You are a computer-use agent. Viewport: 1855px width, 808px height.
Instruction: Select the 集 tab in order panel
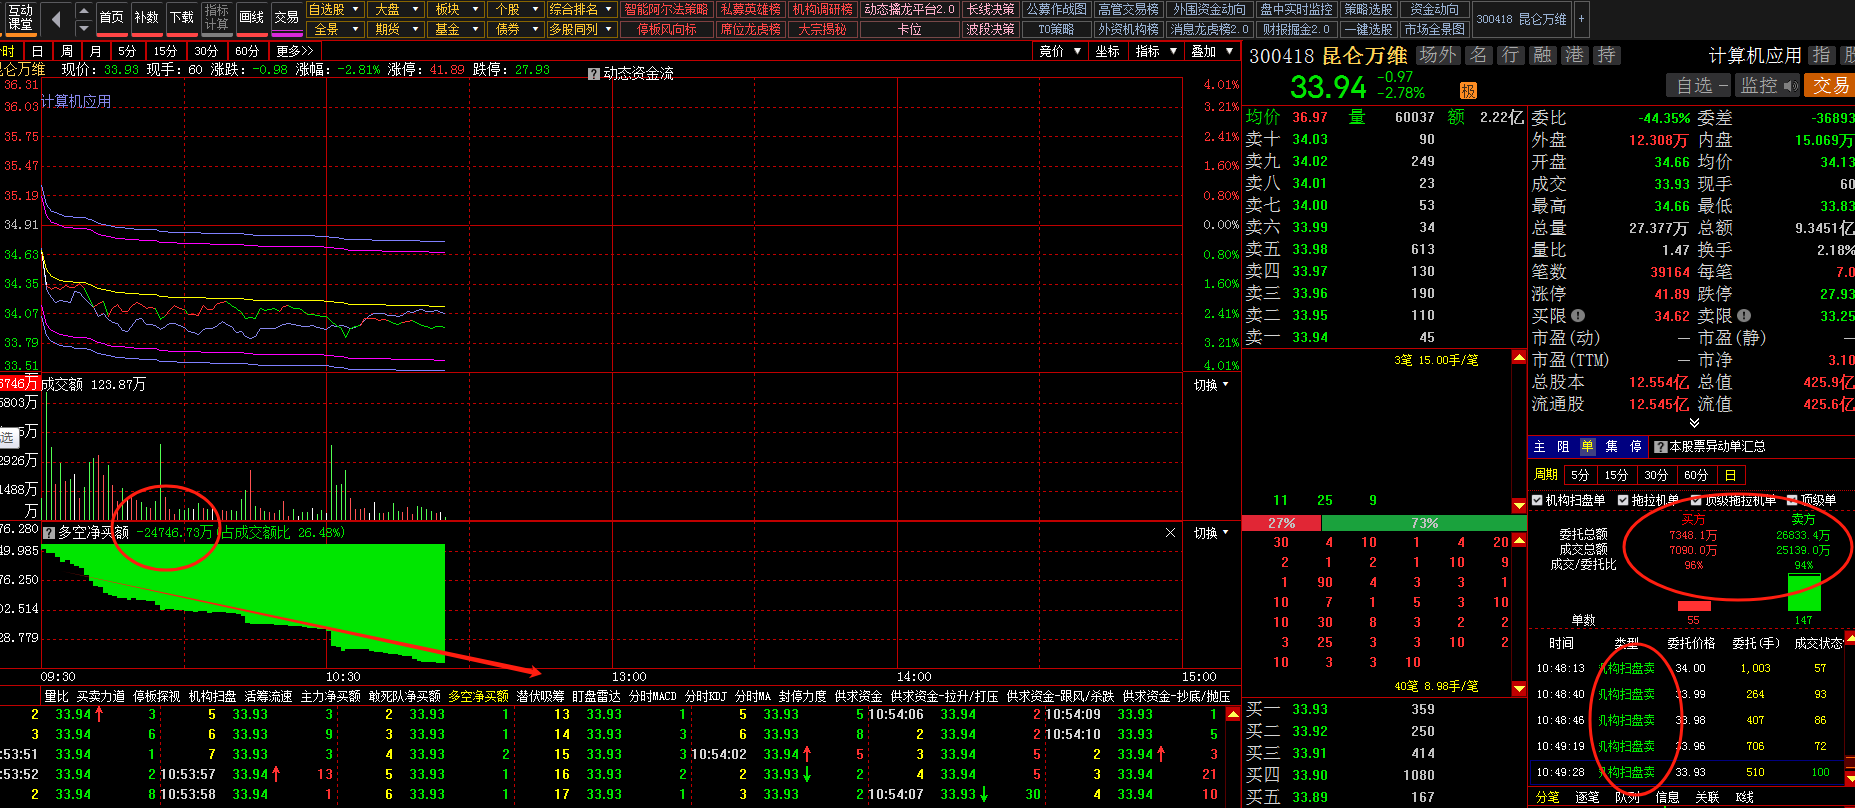(1612, 447)
